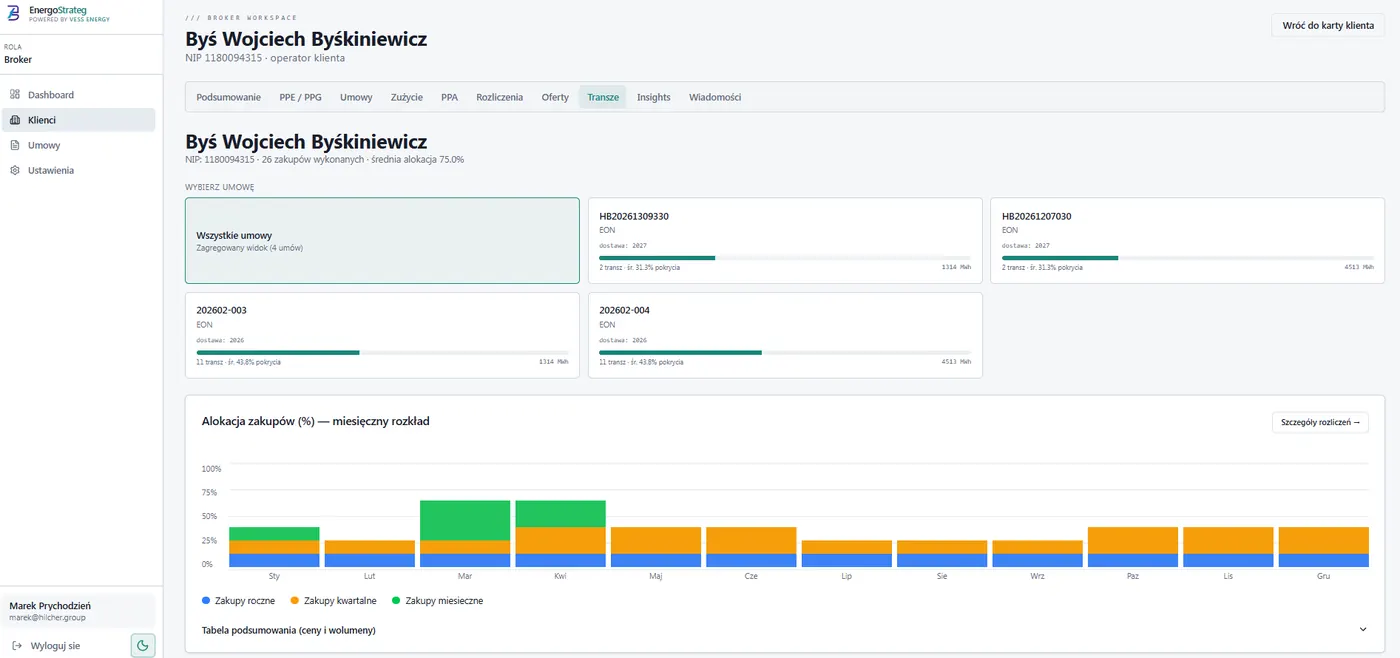Switch to the Zużycie tab
This screenshot has height=658, width=1400.
click(x=407, y=97)
